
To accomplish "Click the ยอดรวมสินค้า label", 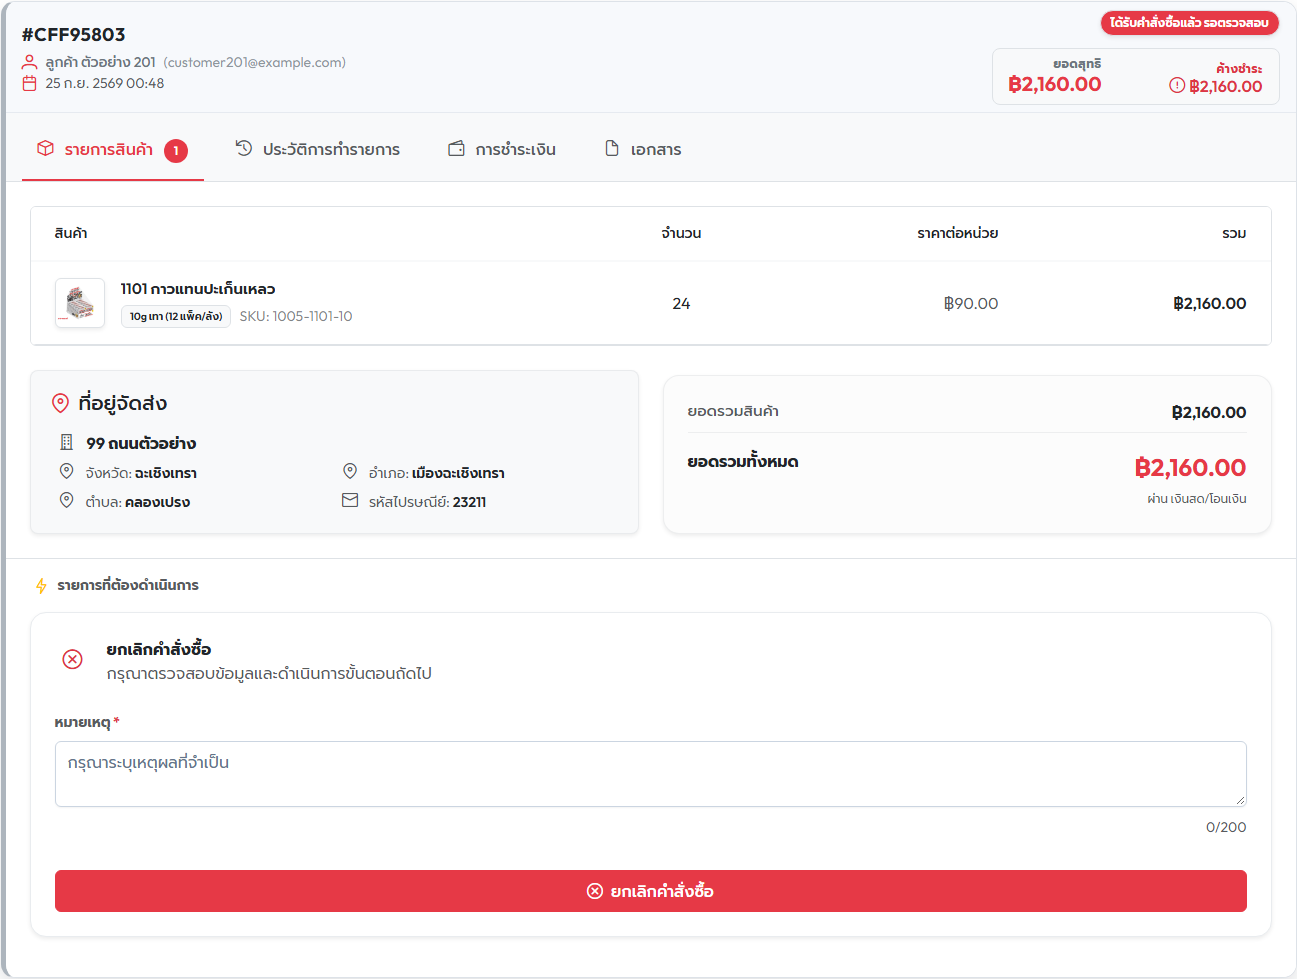I will click(x=733, y=411).
